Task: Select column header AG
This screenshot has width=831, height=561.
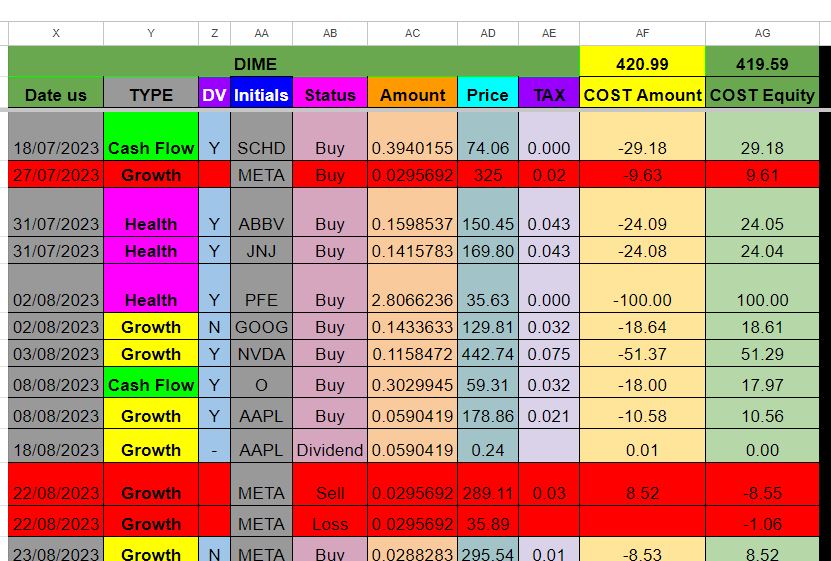Action: 762,33
